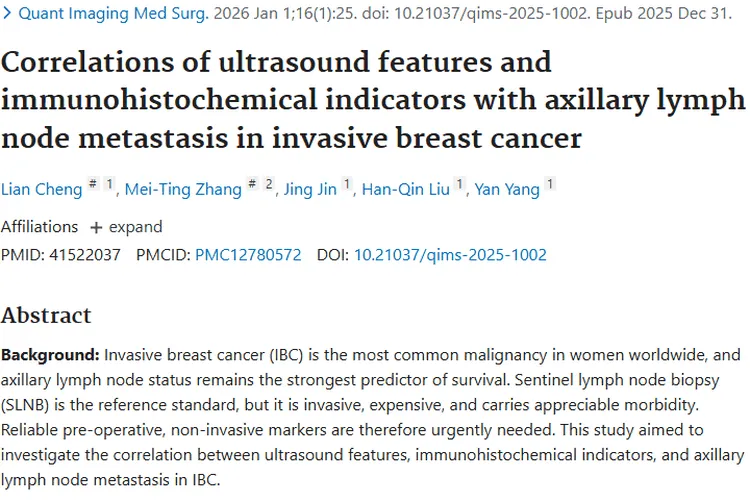Open author Lian Cheng's link
Viewport: 750px width, 500px height.
40,189
